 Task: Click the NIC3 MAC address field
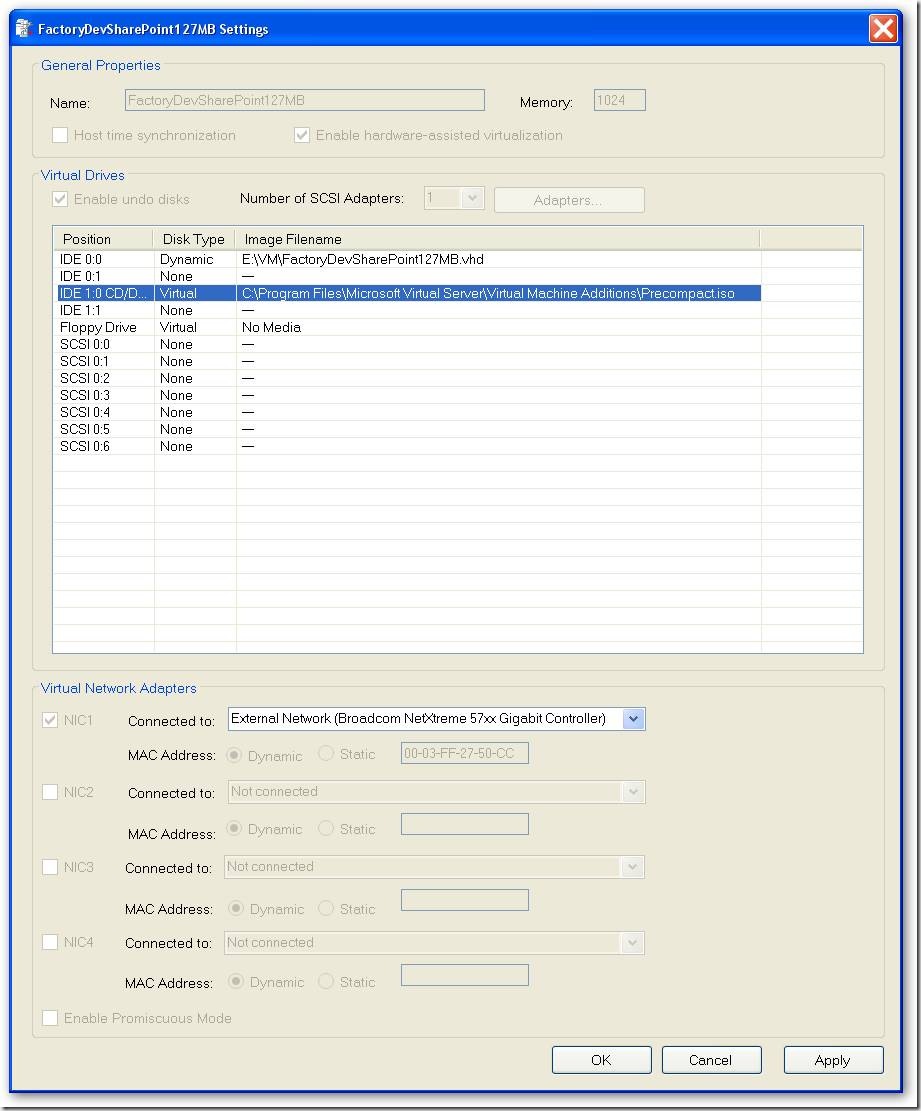pyautogui.click(x=465, y=900)
